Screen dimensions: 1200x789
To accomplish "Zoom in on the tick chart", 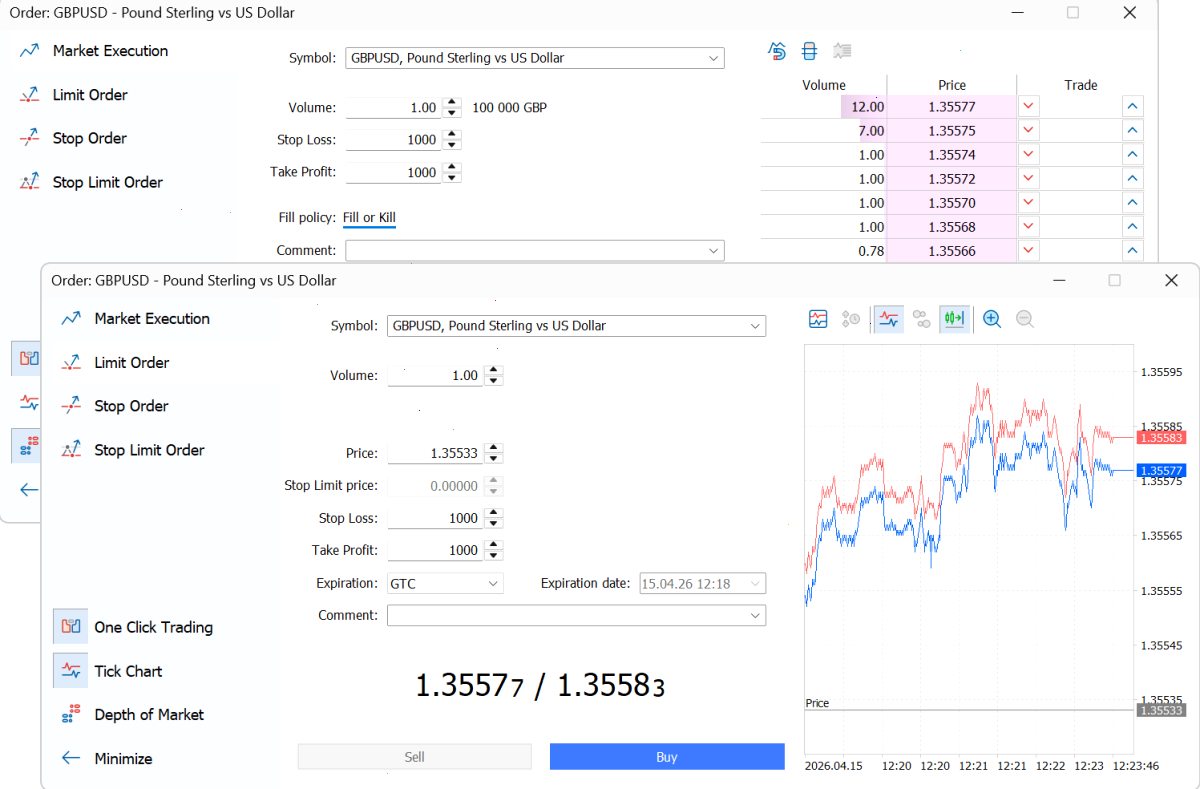I will (992, 319).
